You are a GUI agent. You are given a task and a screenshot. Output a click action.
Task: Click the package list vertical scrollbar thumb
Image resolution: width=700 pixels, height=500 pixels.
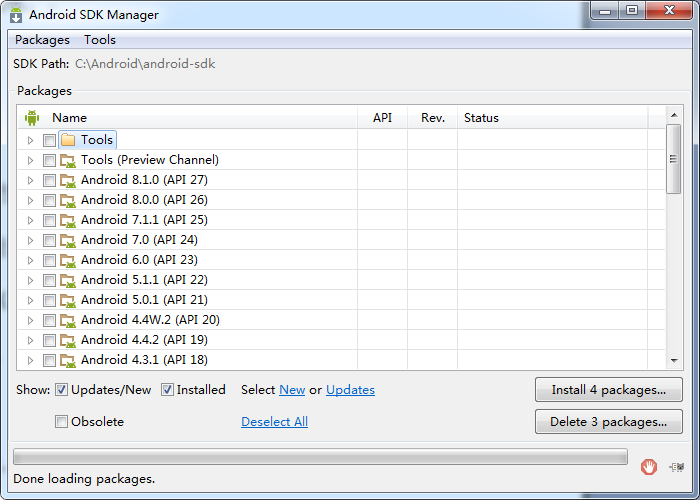[x=674, y=159]
